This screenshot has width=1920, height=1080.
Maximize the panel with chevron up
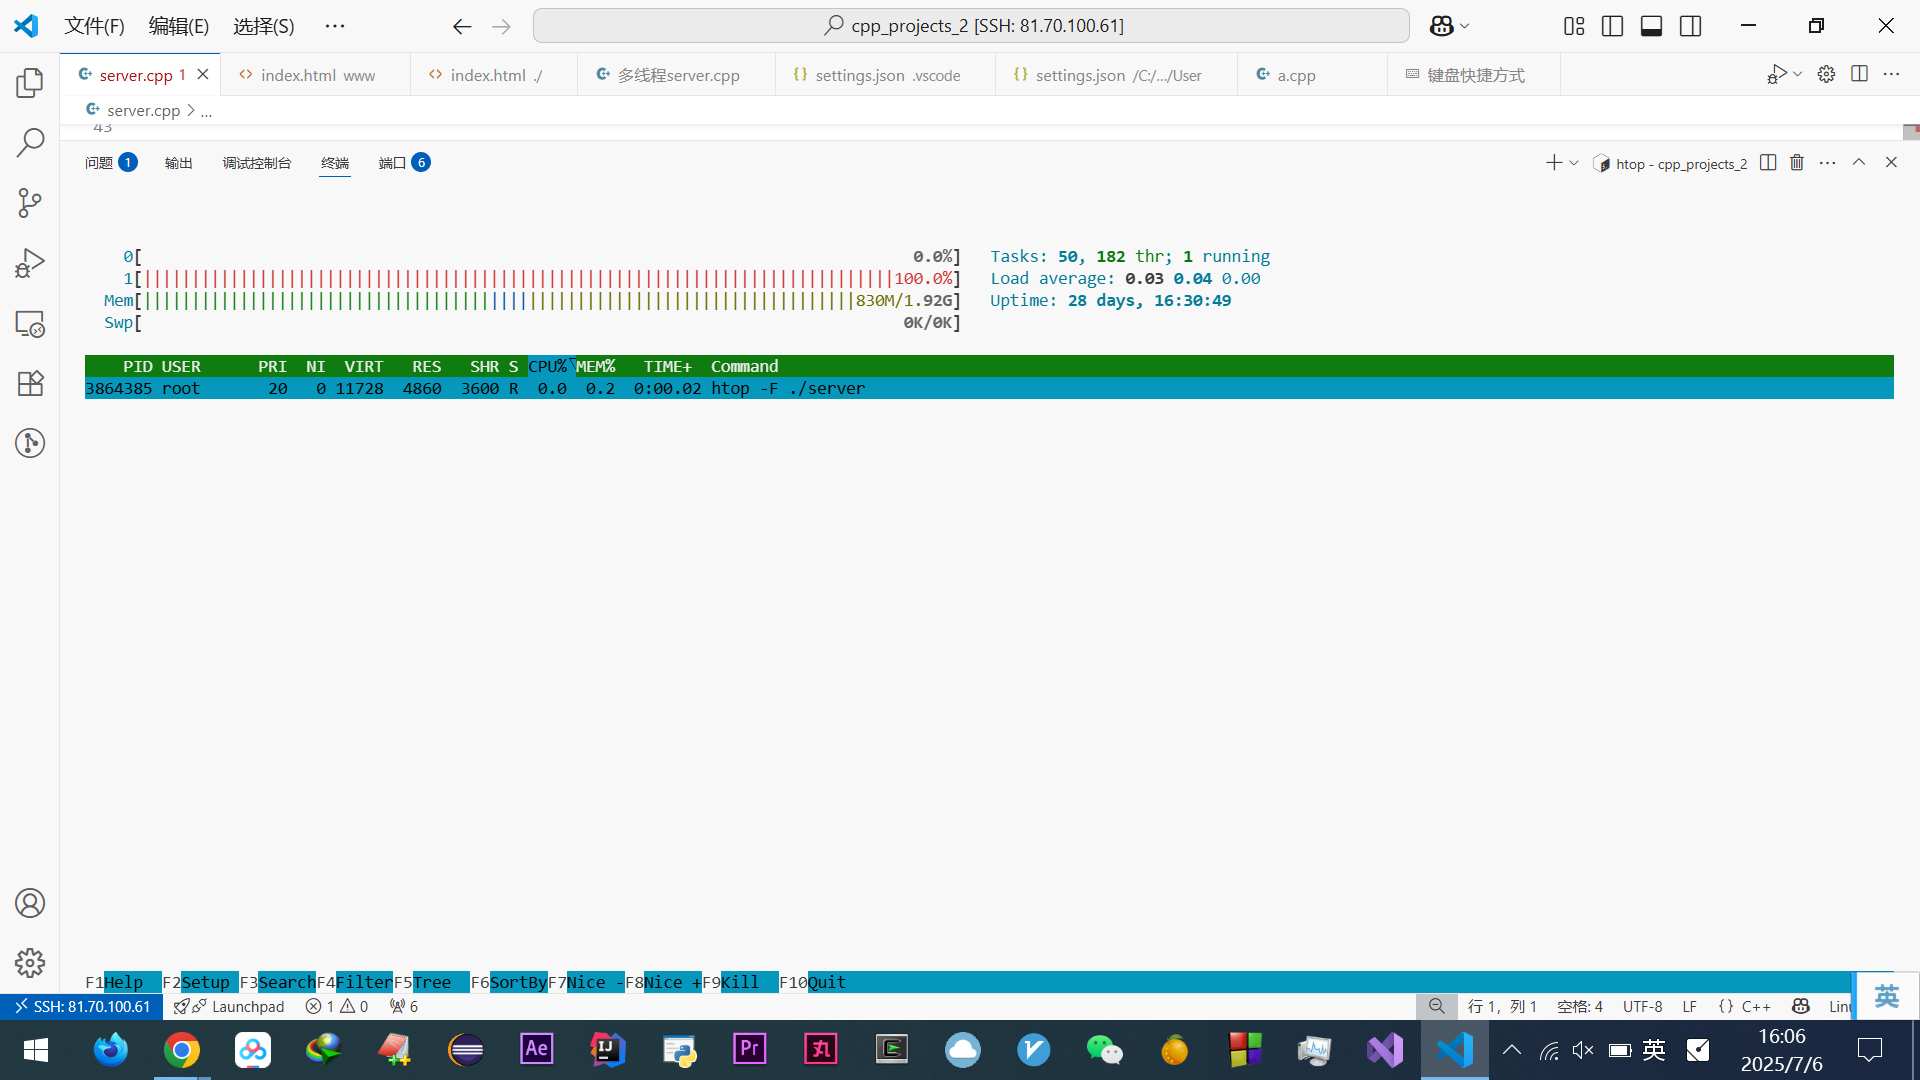pos(1859,163)
